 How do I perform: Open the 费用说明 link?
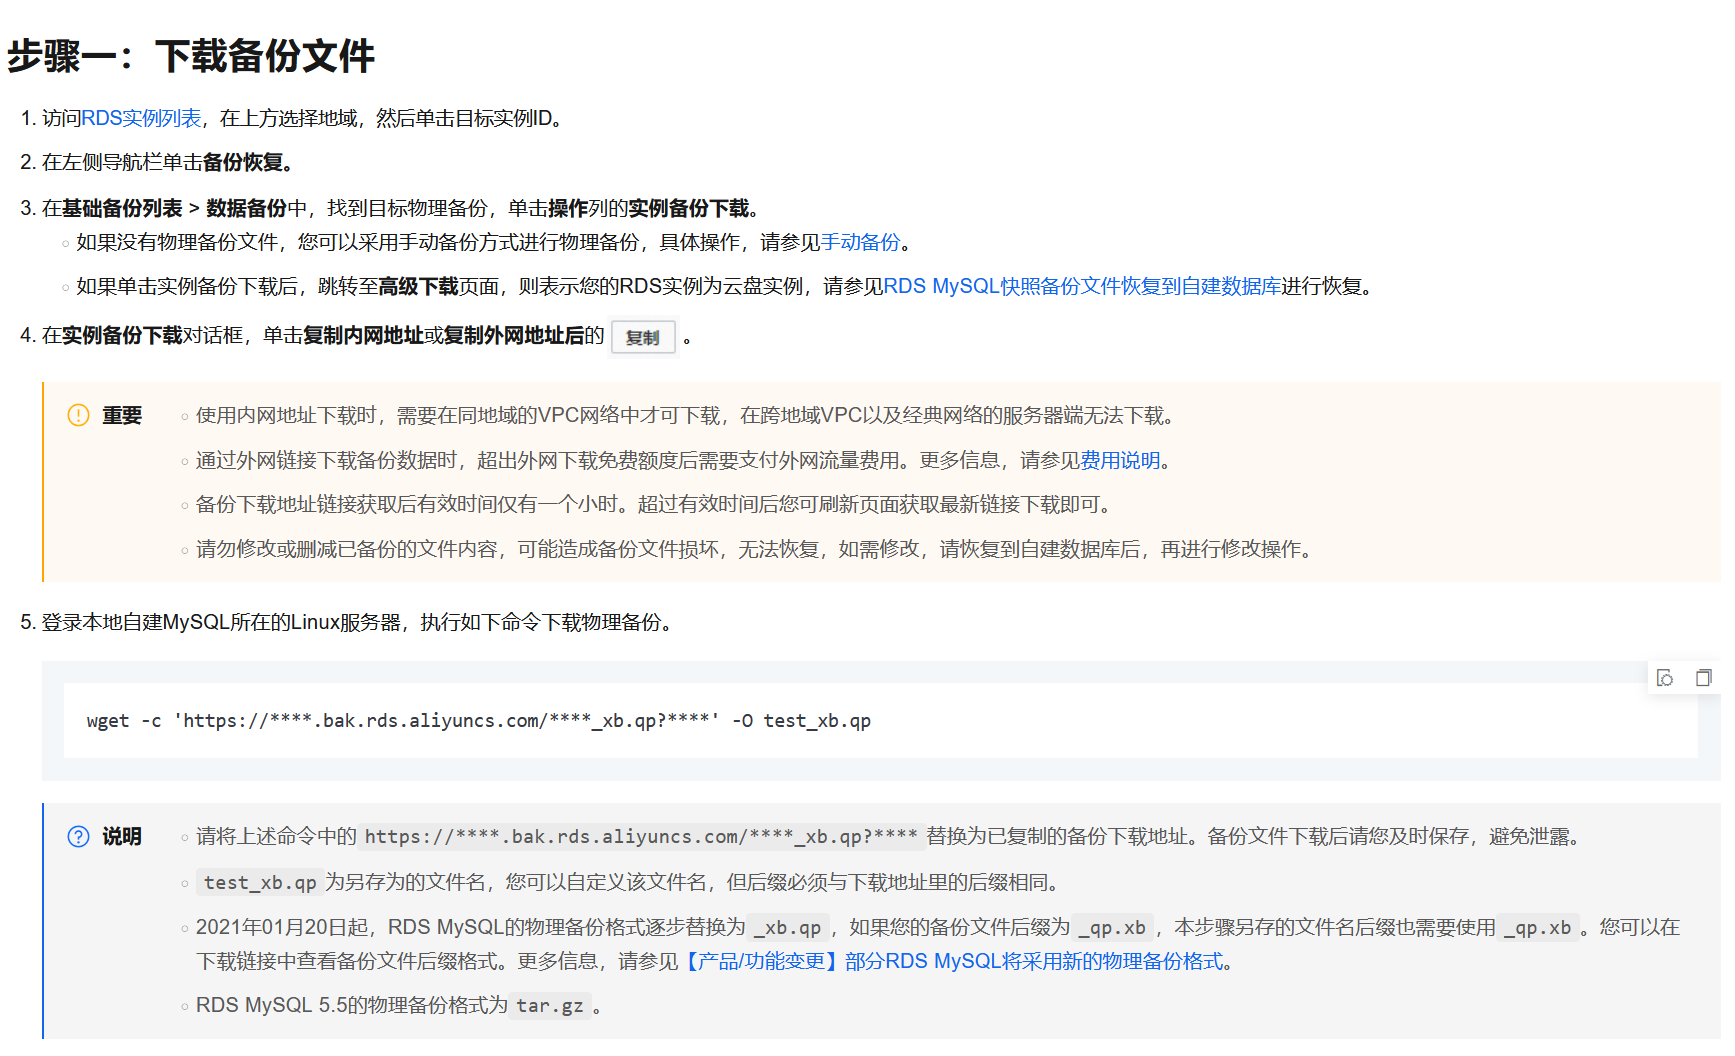[1120, 460]
